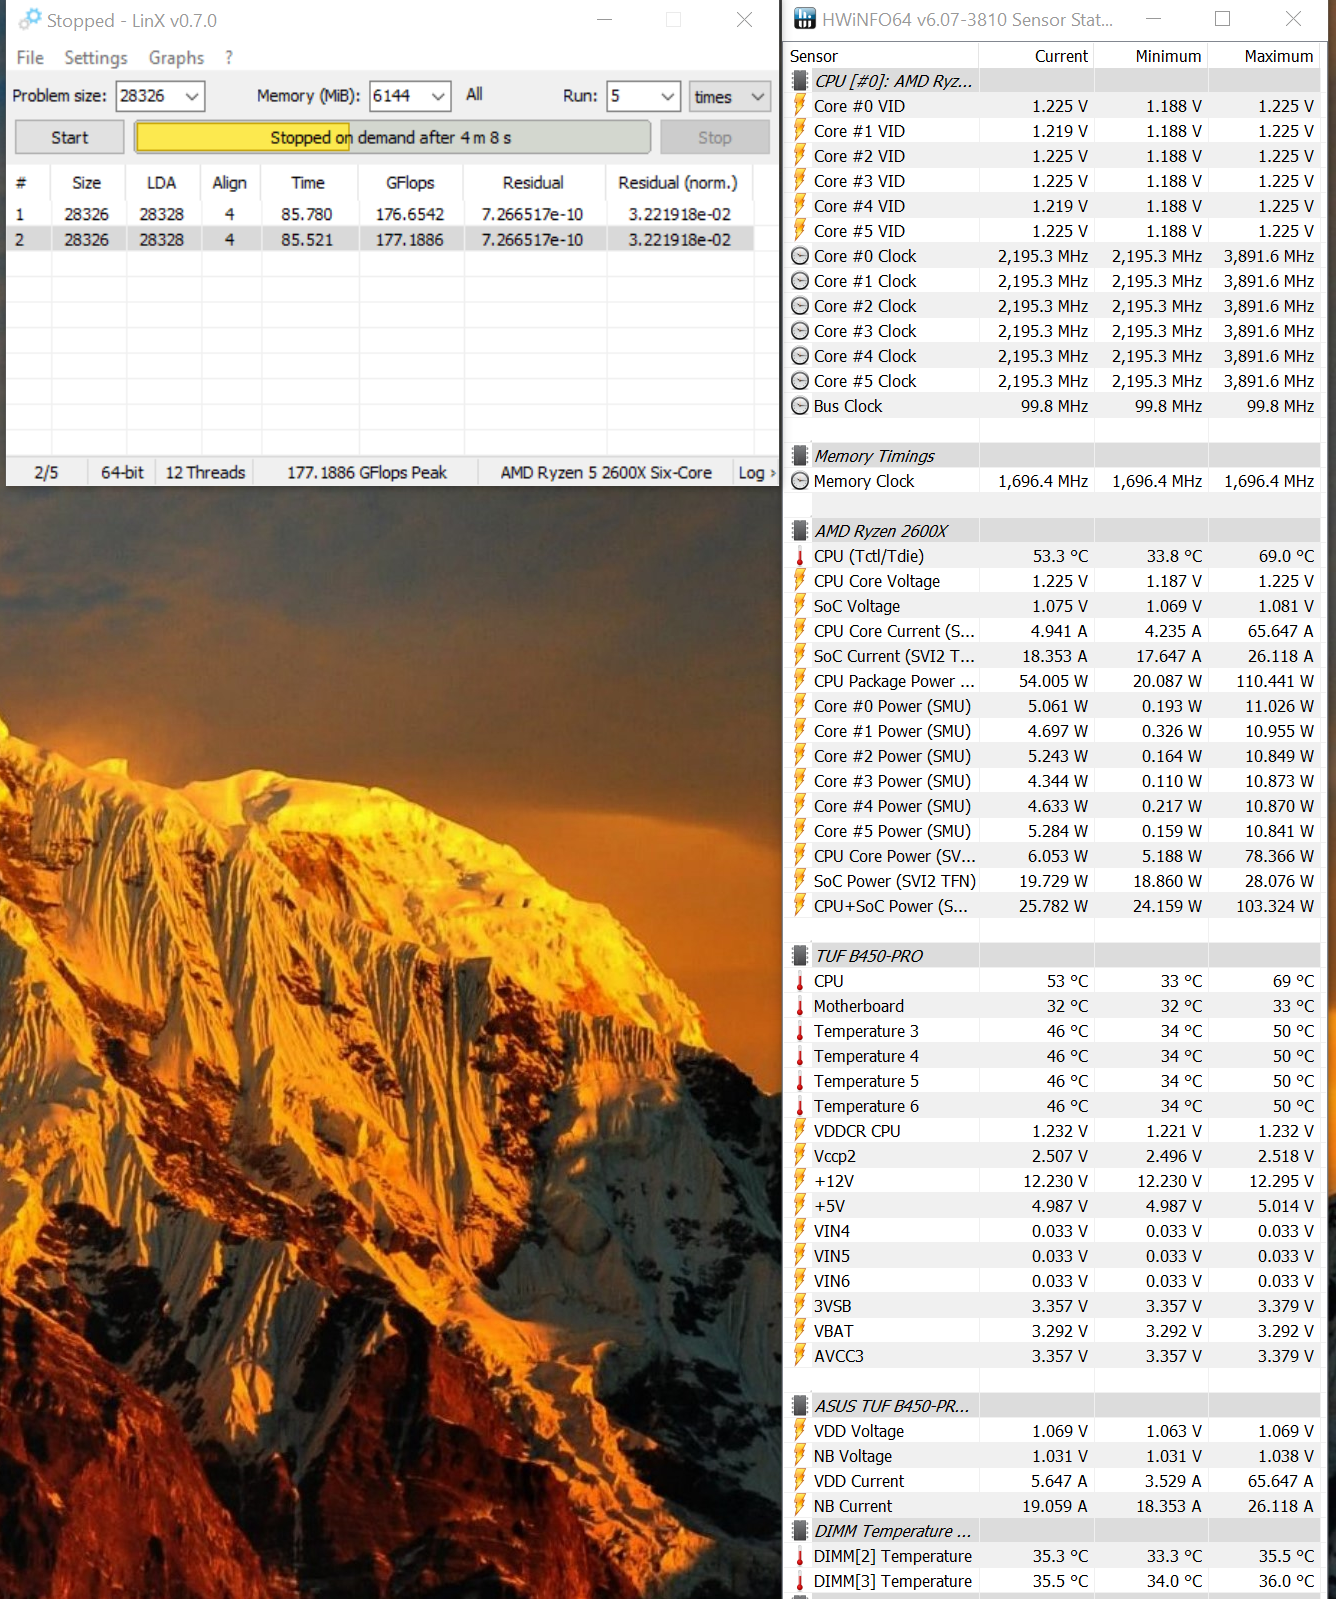This screenshot has width=1336, height=1599.
Task: Click the VDDCR CPU bolt icon
Action: coord(800,1130)
